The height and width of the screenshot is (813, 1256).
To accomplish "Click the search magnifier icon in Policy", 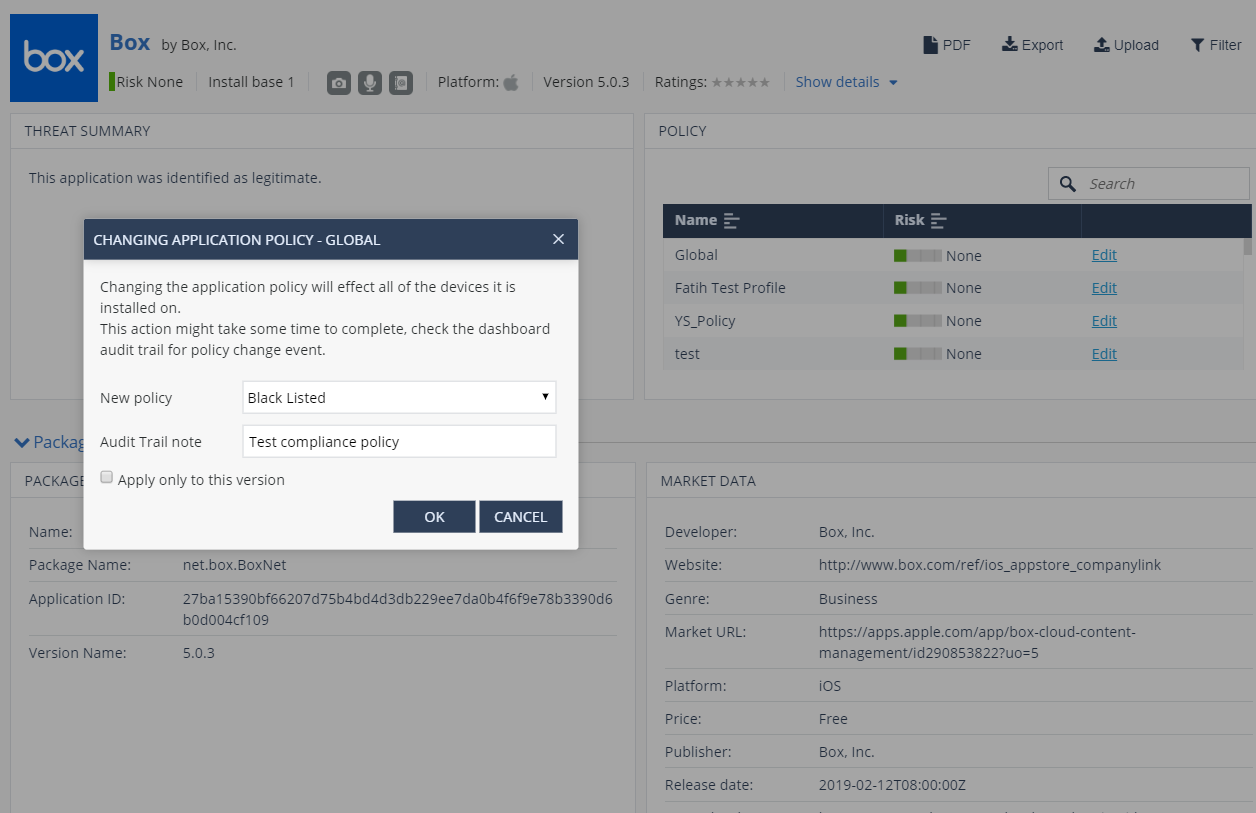I will (x=1068, y=184).
